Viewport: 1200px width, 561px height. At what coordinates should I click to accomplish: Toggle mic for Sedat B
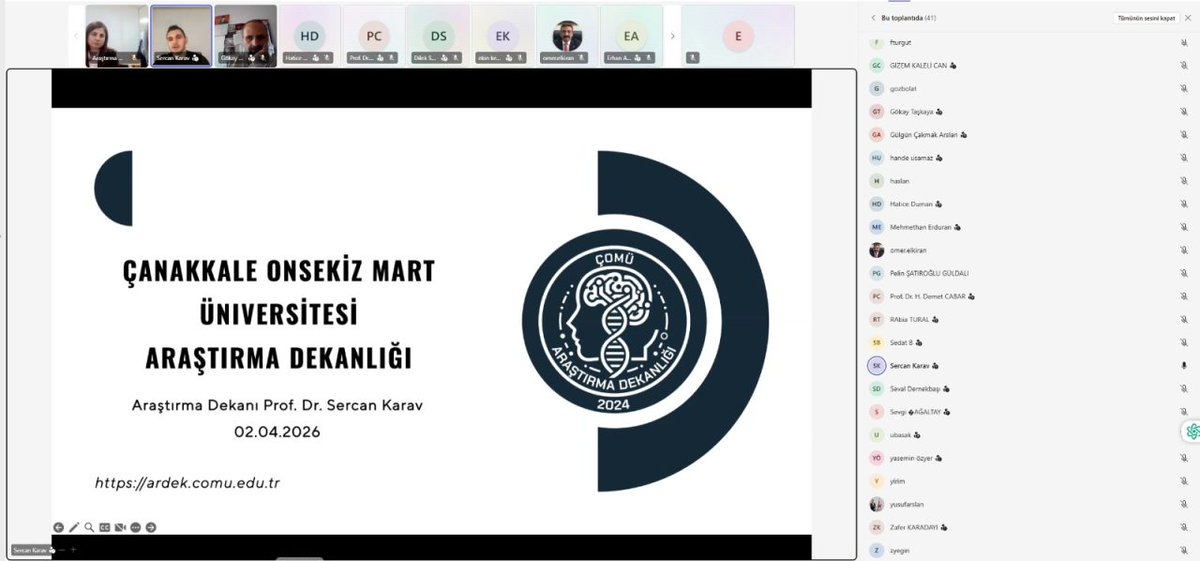click(1183, 343)
